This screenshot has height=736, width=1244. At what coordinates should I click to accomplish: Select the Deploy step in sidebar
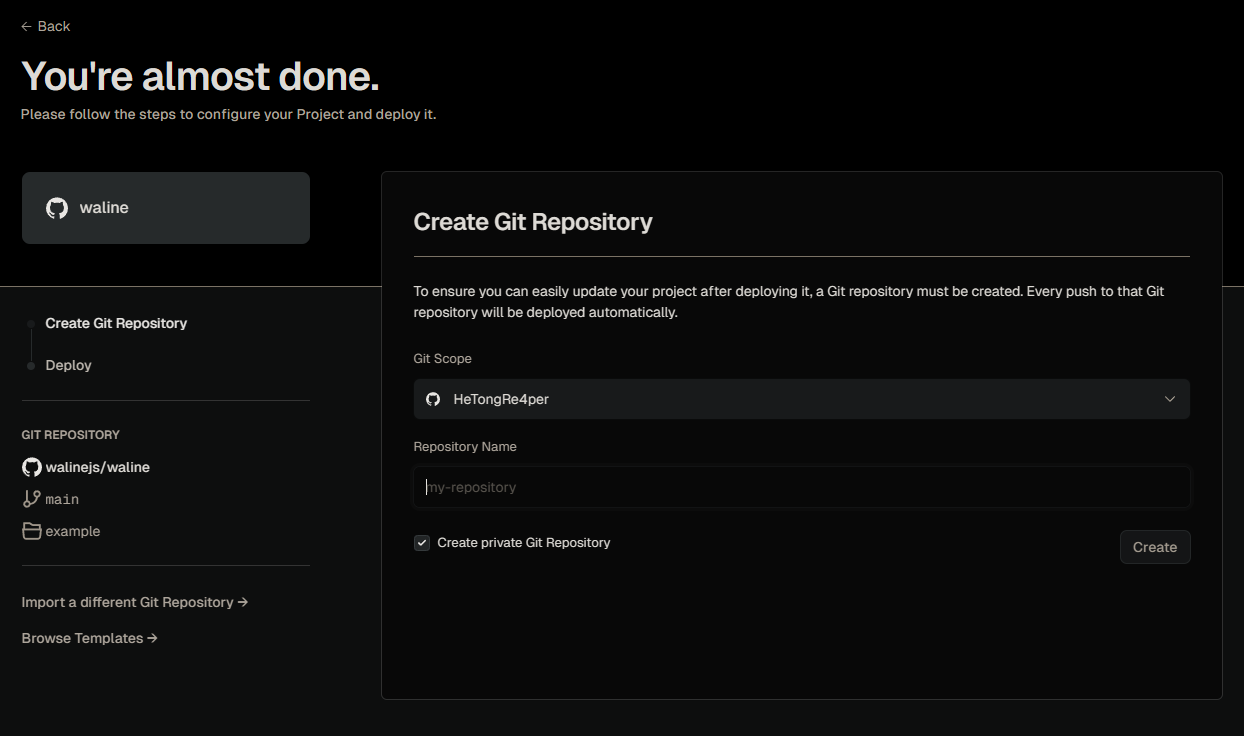coord(68,366)
